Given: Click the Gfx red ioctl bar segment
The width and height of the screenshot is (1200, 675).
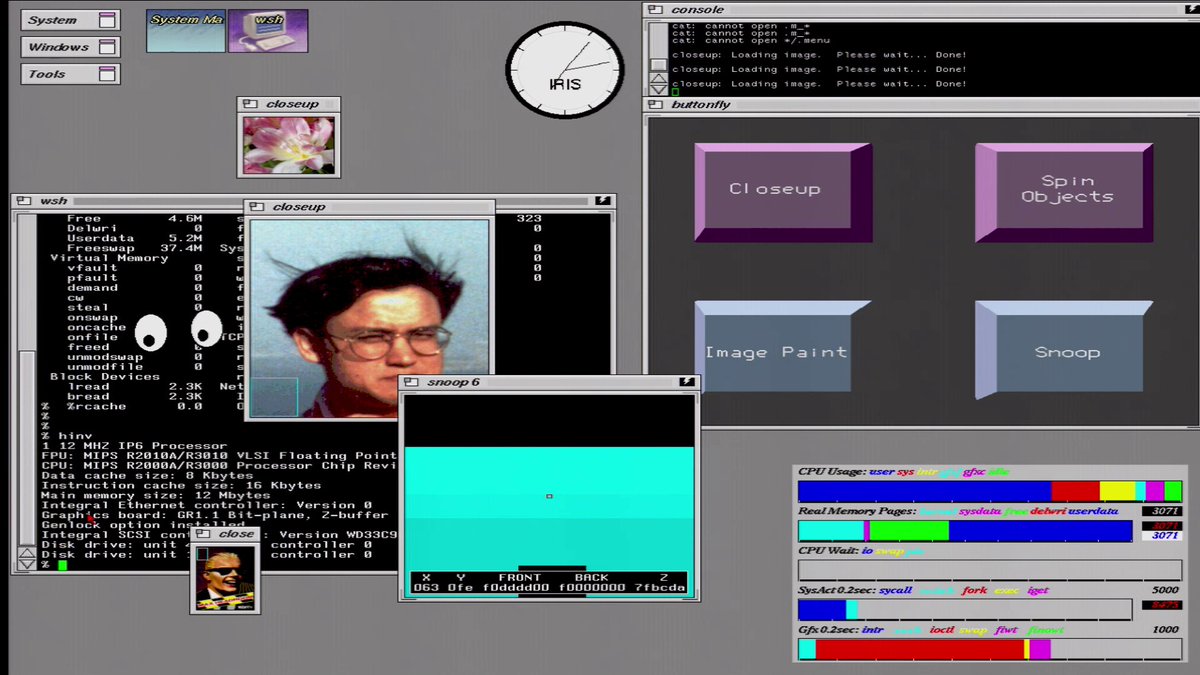Looking at the screenshot, I should 920,649.
